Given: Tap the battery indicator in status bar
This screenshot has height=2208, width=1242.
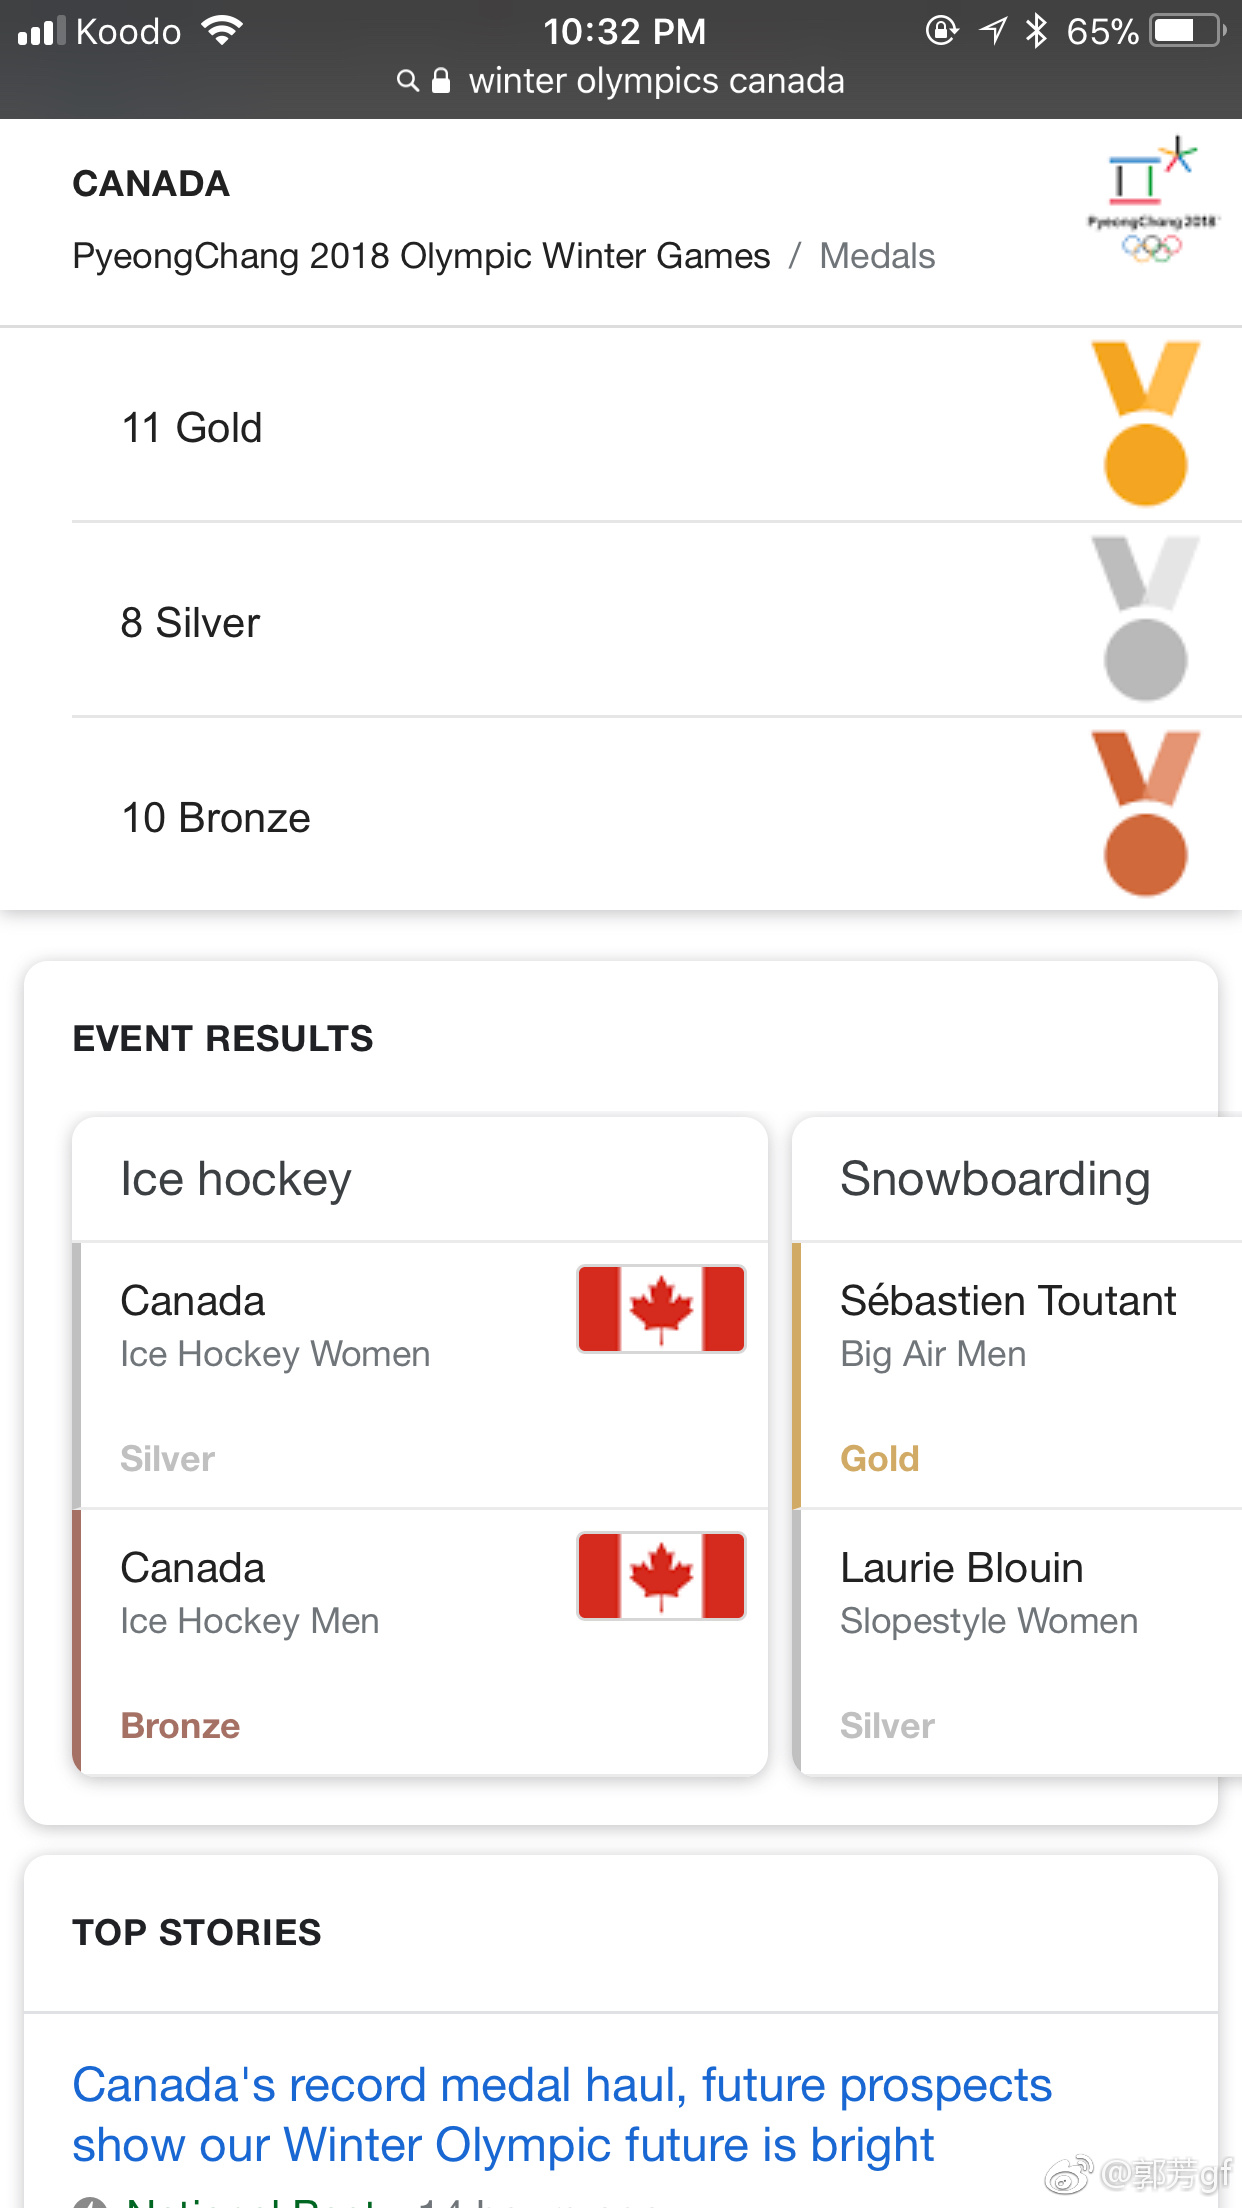Looking at the screenshot, I should coord(1187,31).
